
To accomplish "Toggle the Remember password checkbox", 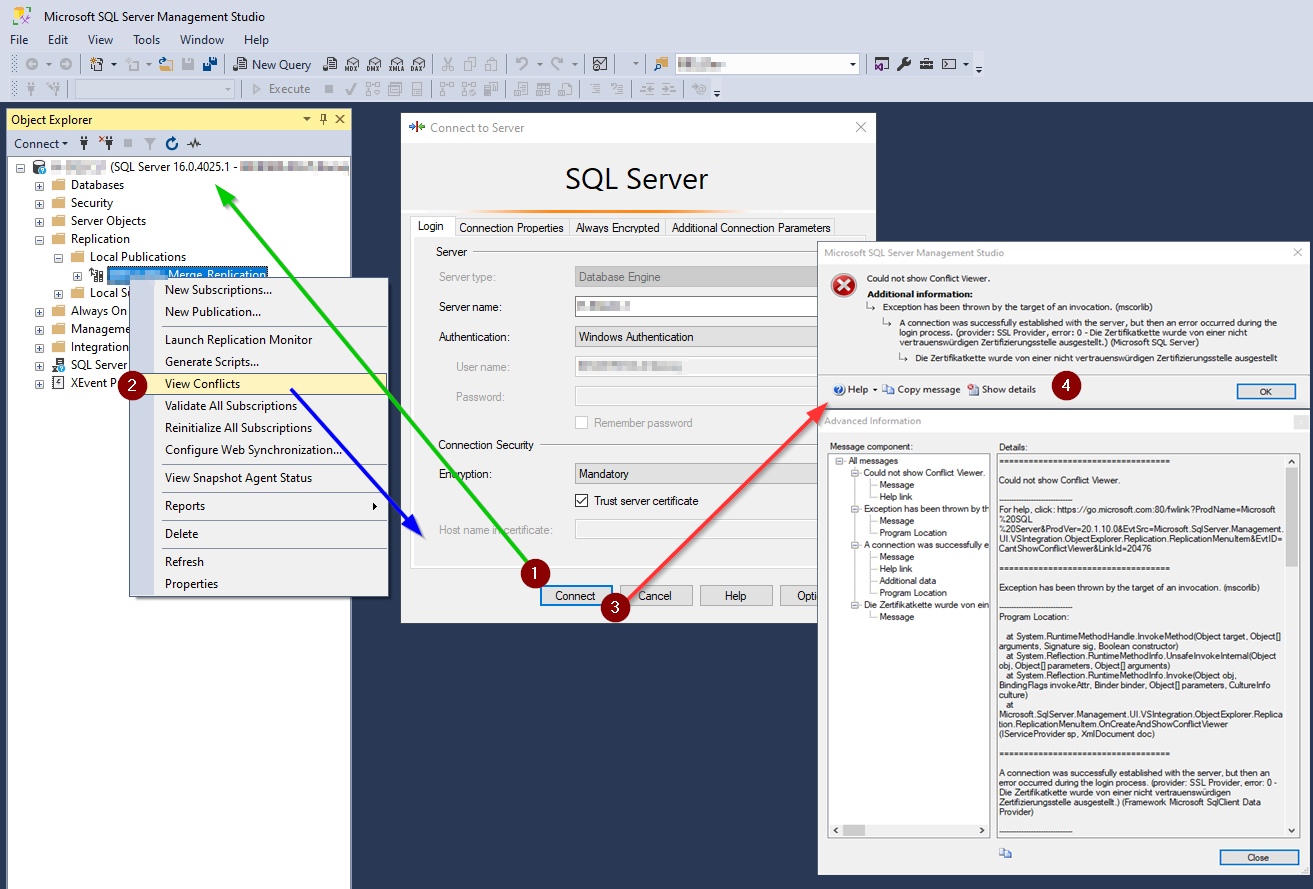I will (582, 423).
